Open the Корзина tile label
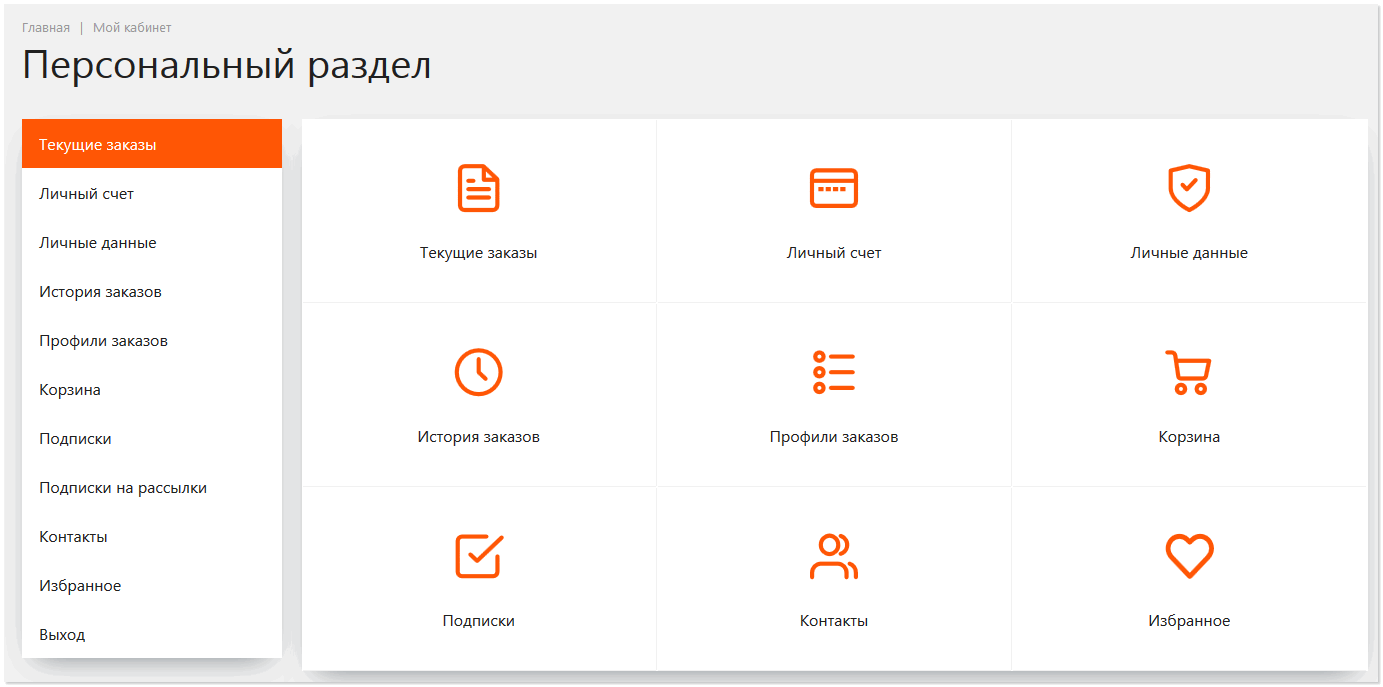 (x=1189, y=437)
